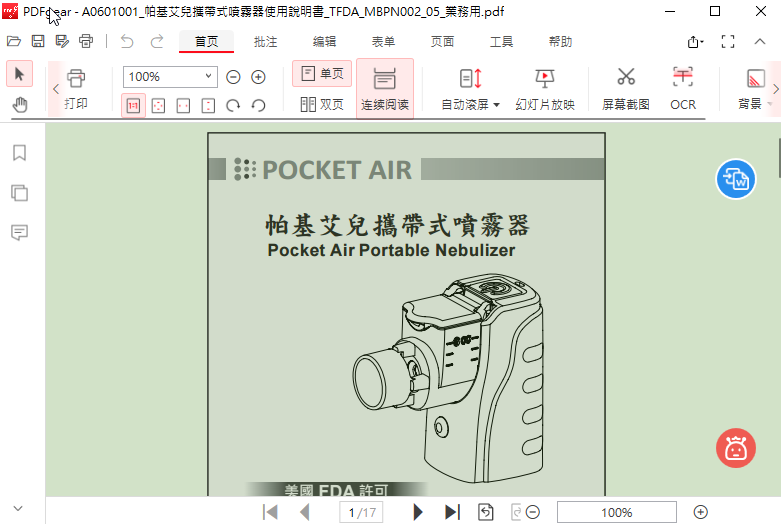Open page thumbnails panel

[19, 193]
